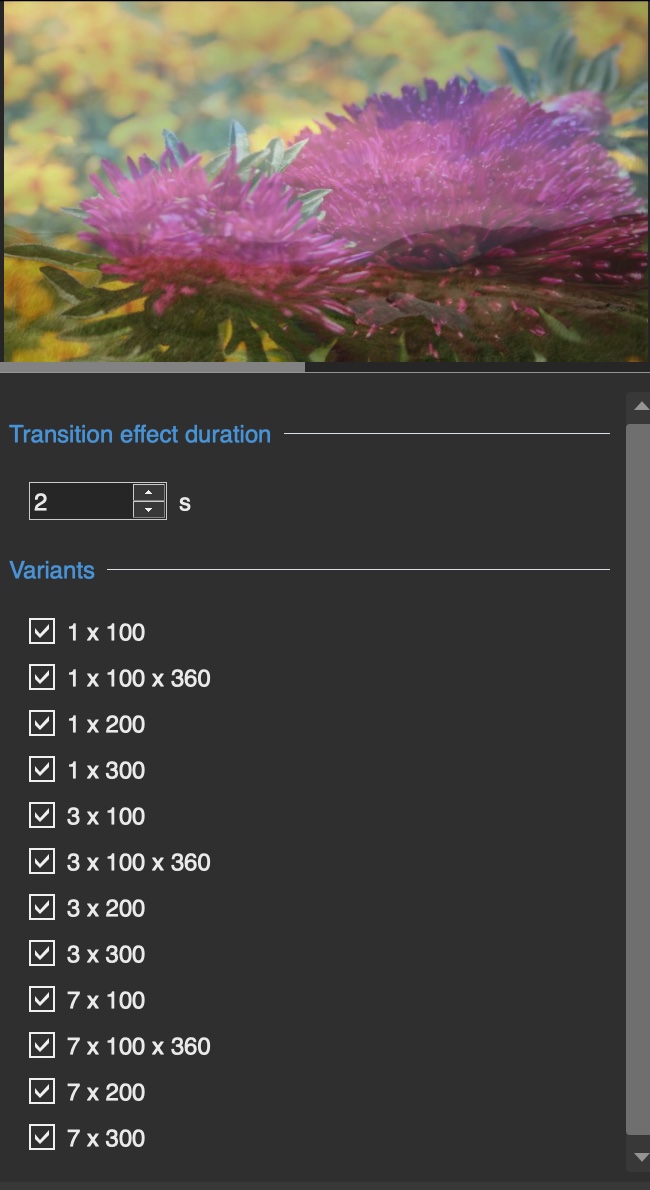This screenshot has height=1190, width=650.
Task: Click the flower transition preview image
Action: 327,181
